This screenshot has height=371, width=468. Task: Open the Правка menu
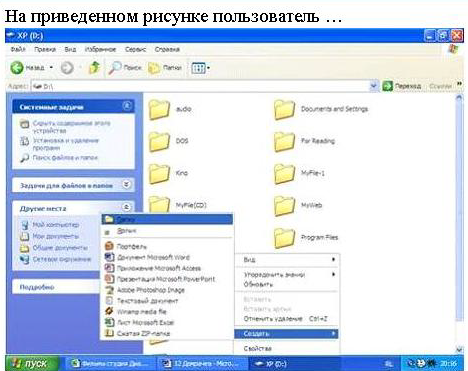pyautogui.click(x=45, y=49)
